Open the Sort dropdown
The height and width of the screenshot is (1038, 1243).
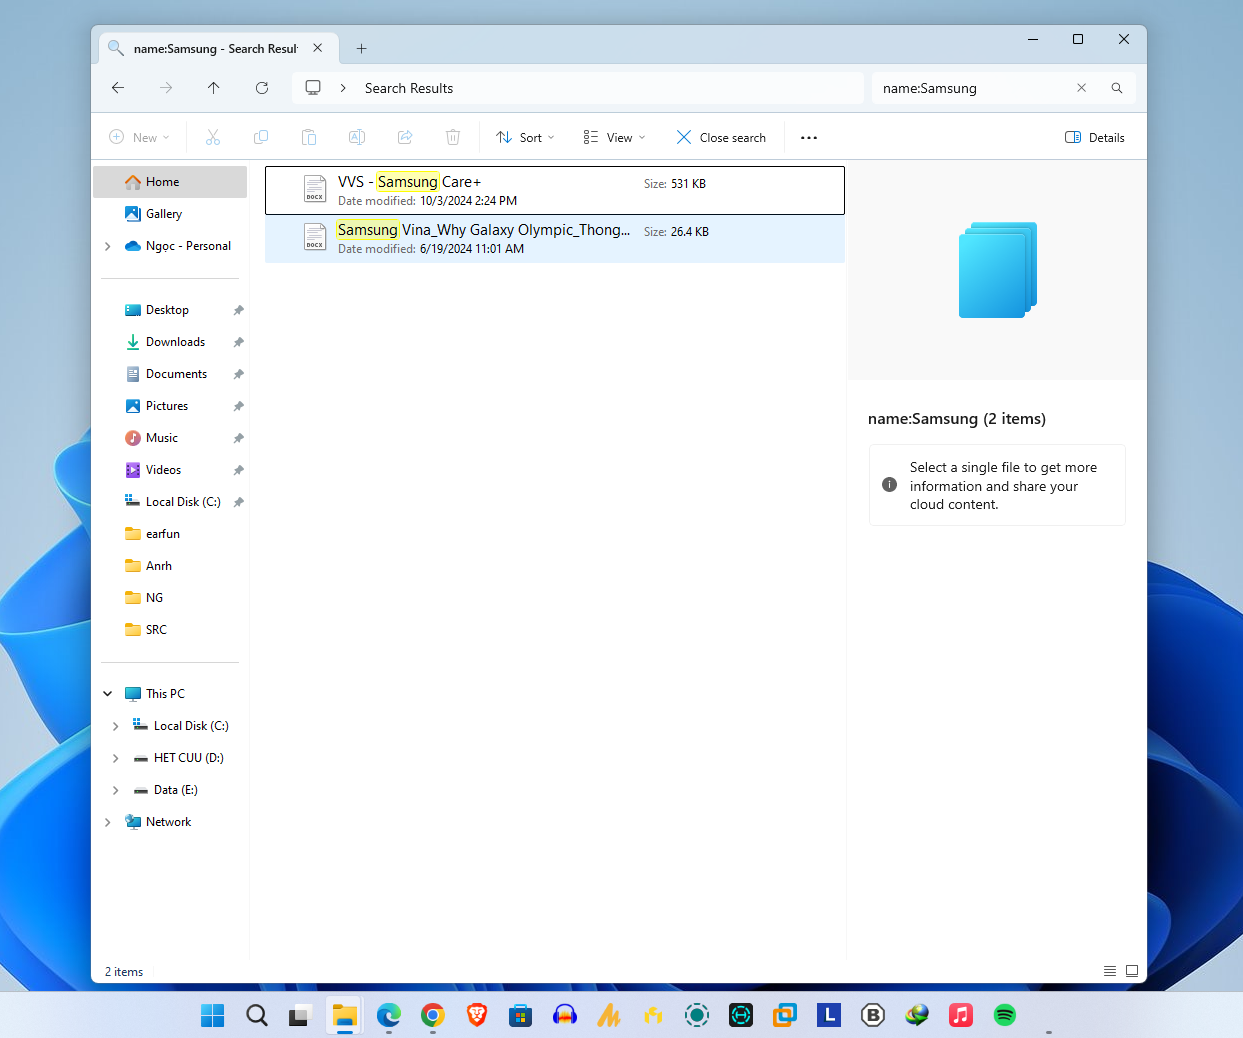click(525, 137)
